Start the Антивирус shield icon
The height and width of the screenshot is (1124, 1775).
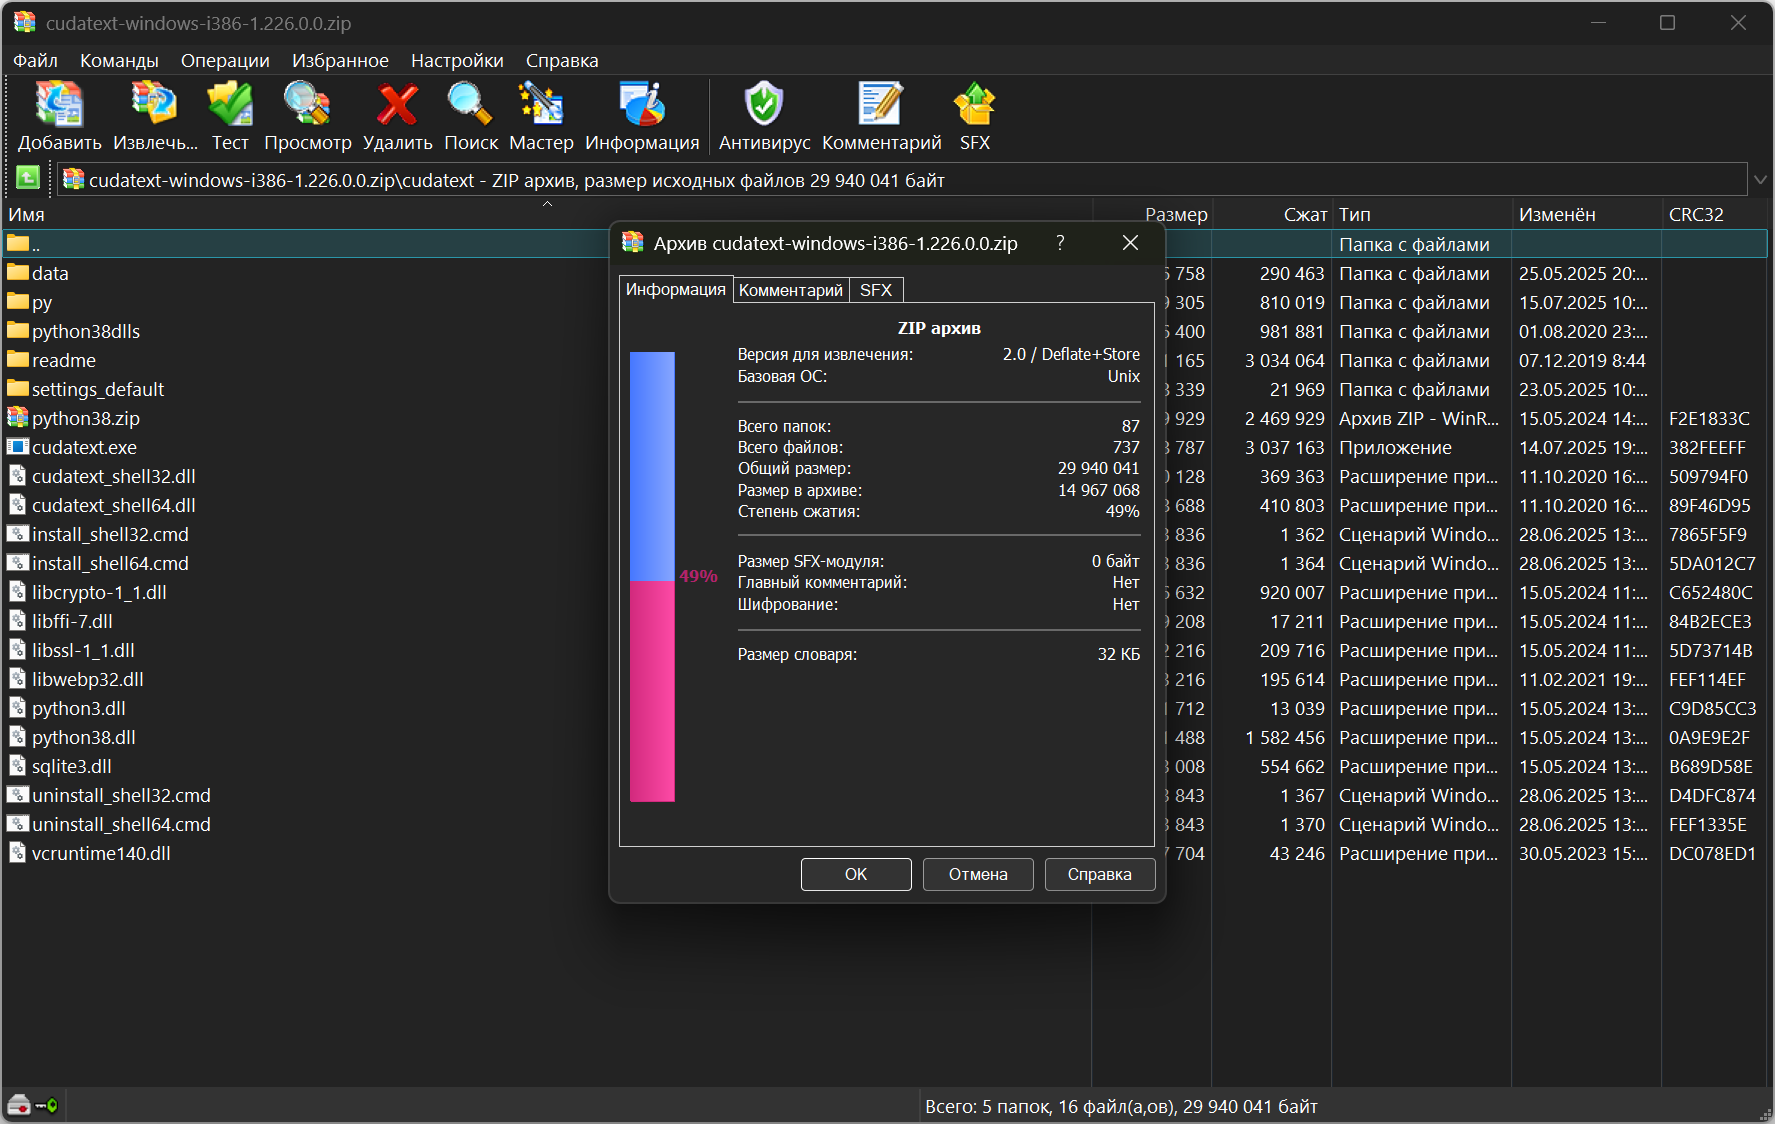tap(764, 104)
